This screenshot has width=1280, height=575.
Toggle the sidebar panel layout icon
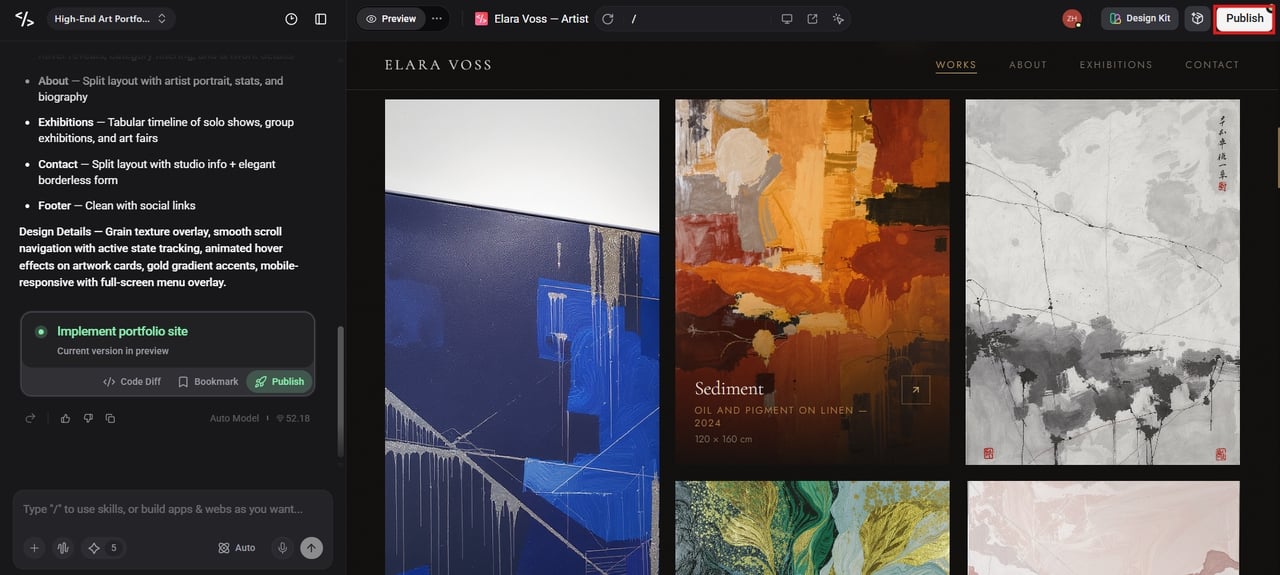pos(321,19)
